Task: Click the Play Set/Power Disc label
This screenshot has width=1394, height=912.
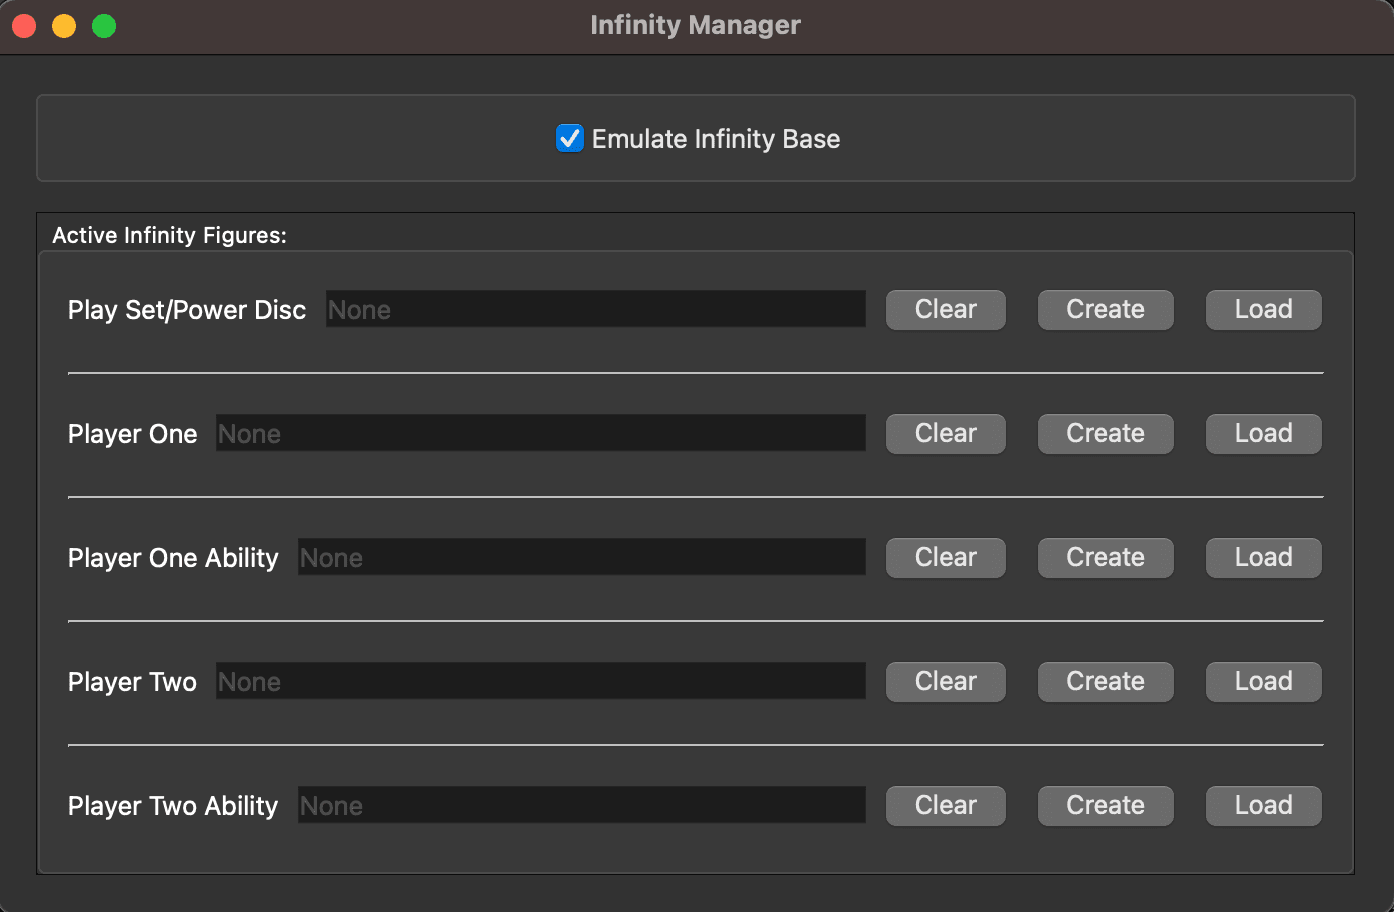Action: (x=187, y=310)
